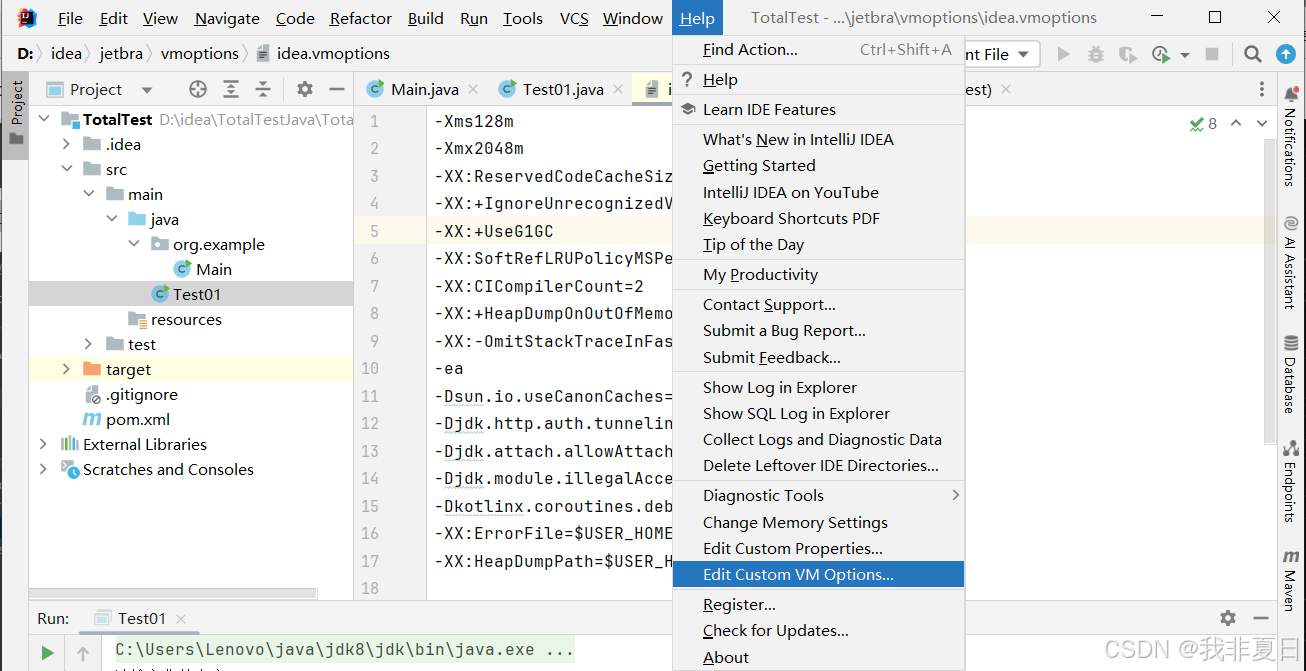Open the Notifications bell tool window

1291,138
